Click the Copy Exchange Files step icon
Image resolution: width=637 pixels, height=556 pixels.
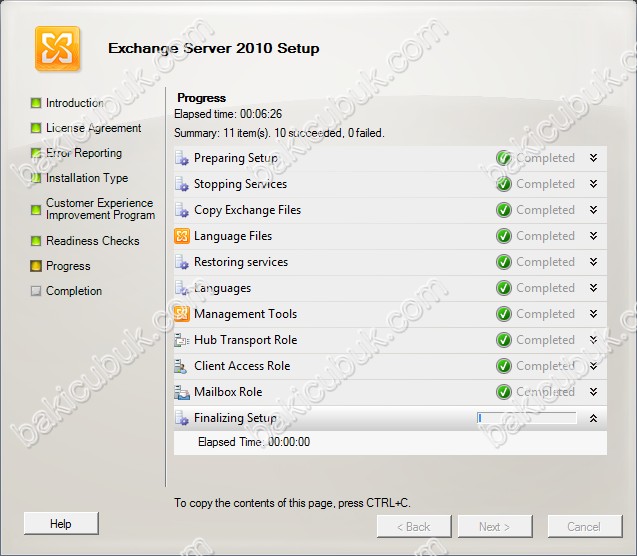pos(182,210)
